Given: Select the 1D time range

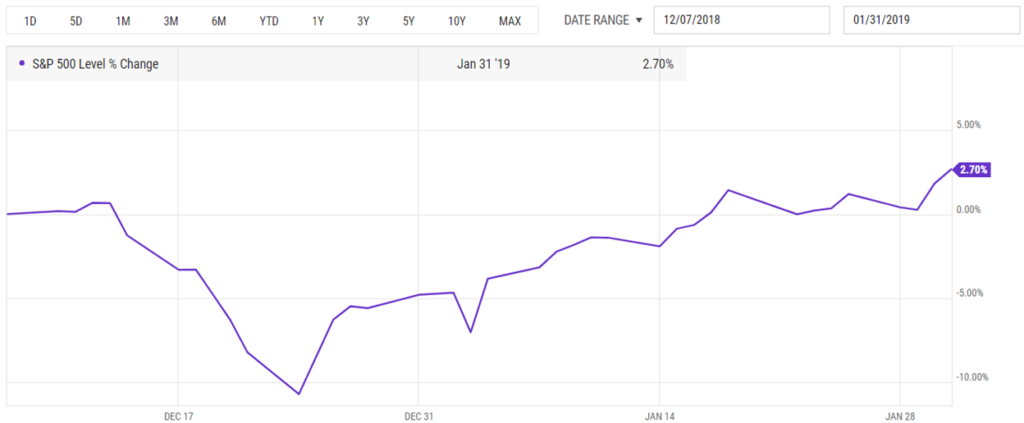Looking at the screenshot, I should (x=30, y=21).
